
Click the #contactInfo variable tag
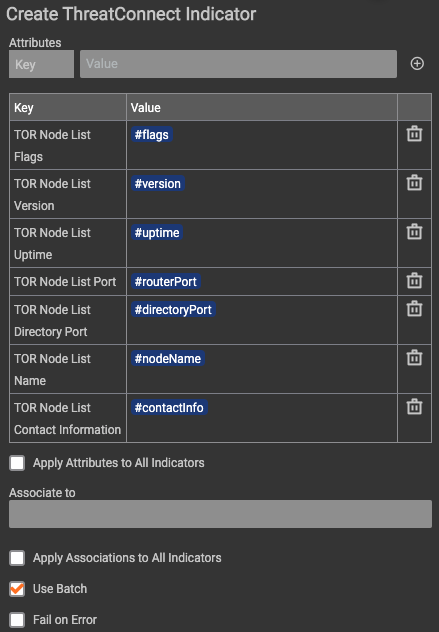pos(169,407)
